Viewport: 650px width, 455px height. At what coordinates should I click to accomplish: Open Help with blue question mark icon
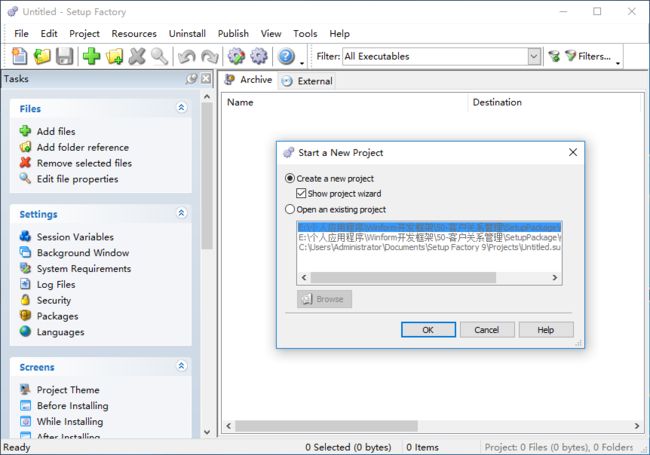pos(286,56)
